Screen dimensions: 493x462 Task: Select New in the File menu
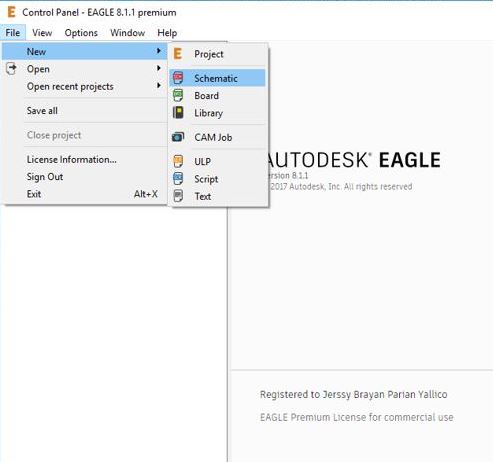pos(85,51)
